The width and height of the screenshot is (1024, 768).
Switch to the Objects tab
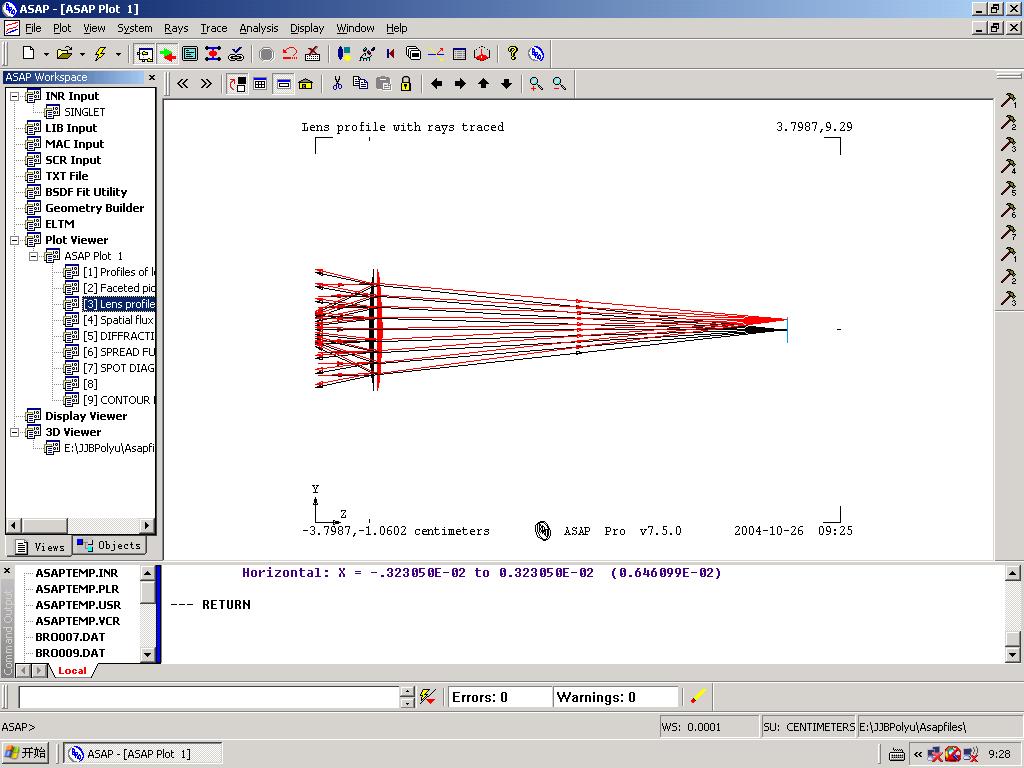click(x=110, y=545)
